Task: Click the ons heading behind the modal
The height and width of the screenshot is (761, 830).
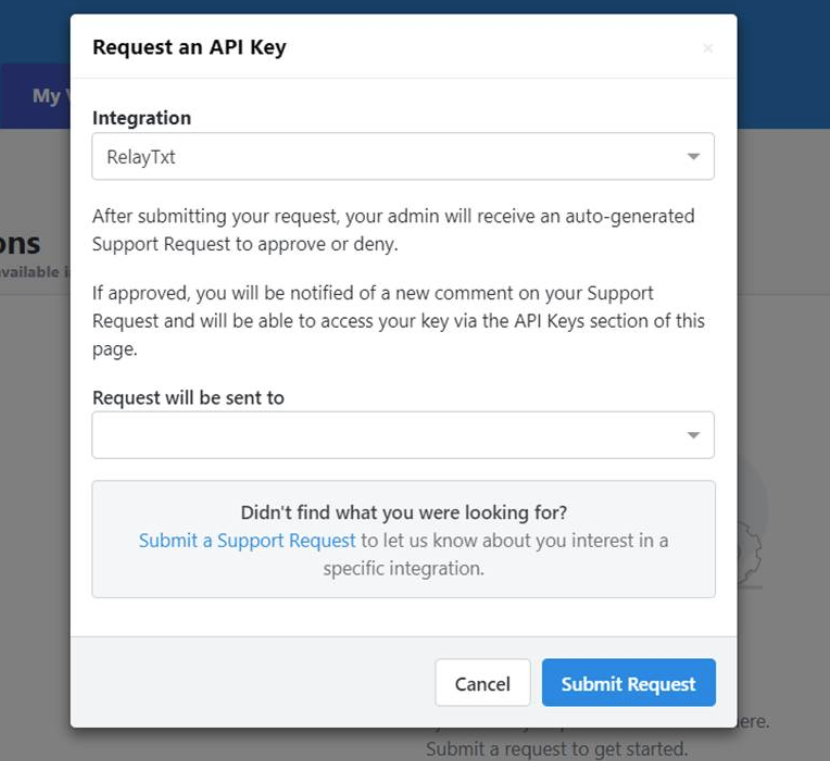Action: point(20,243)
